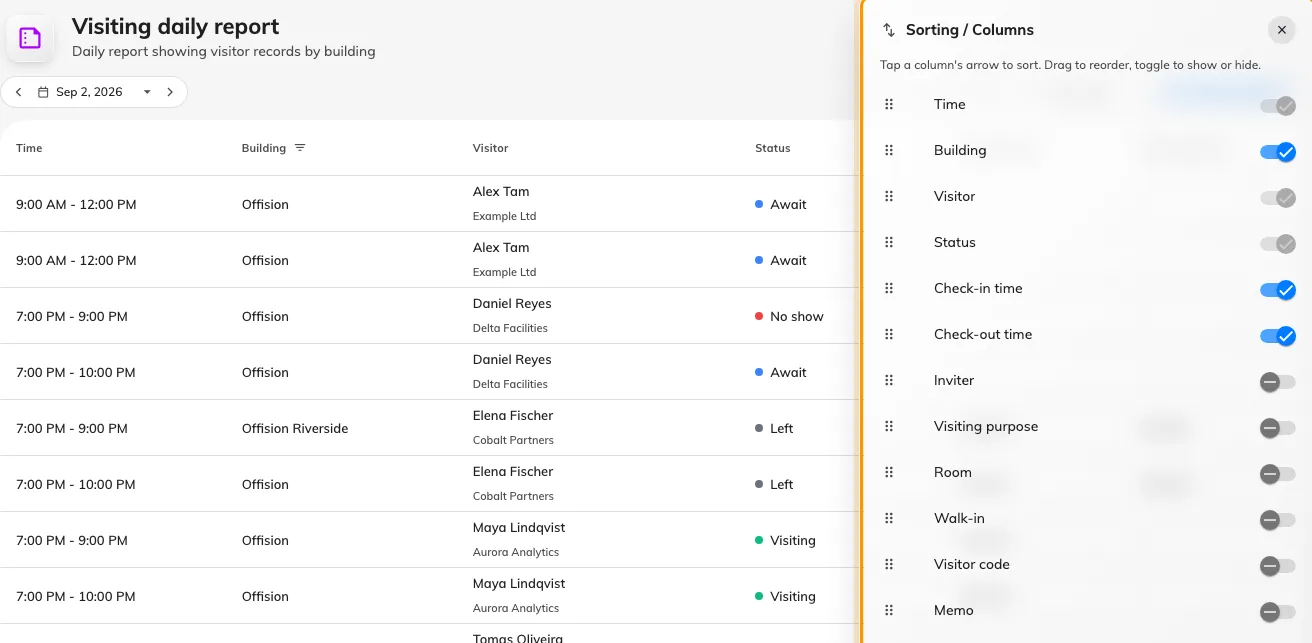Switch on the Memo column toggle
This screenshot has height=643, width=1312.
click(1278, 611)
